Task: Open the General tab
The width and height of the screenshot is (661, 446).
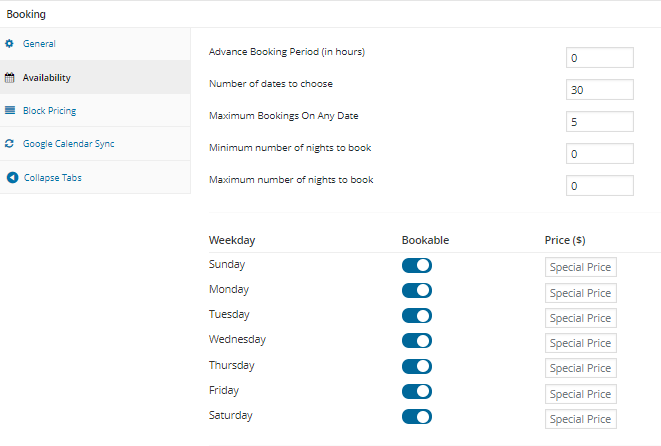Action: pos(39,44)
